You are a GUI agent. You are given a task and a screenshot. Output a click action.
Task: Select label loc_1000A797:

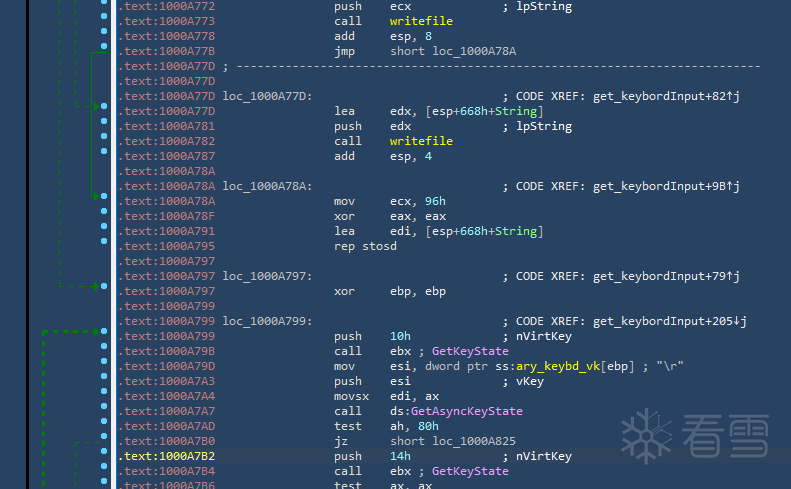click(x=267, y=277)
